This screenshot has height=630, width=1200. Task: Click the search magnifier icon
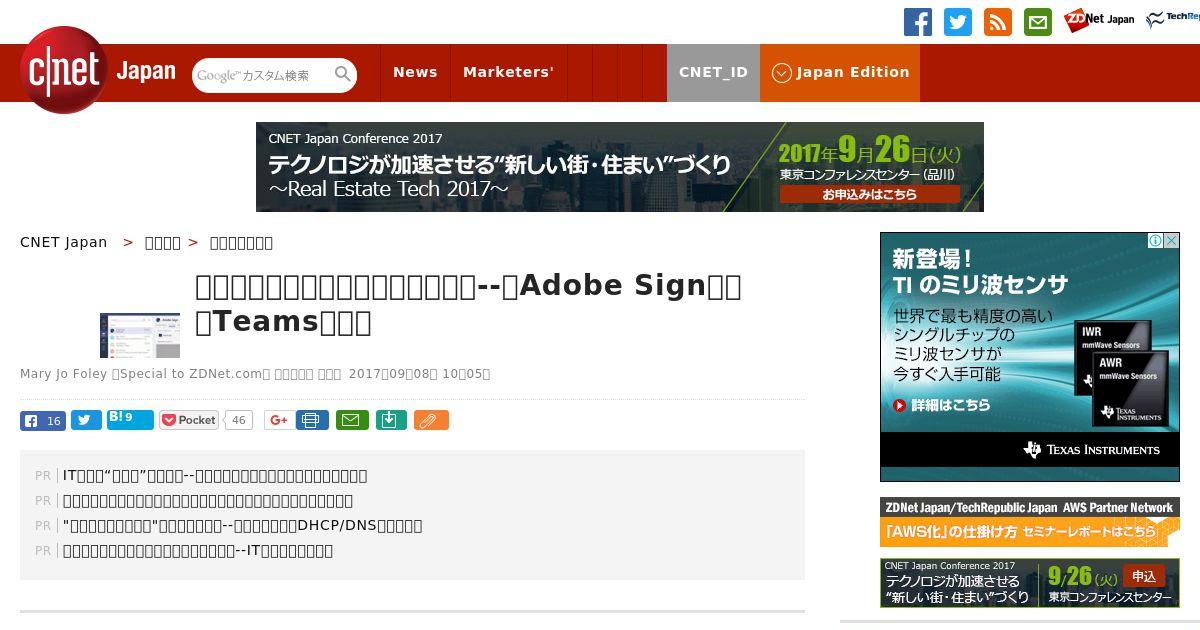(343, 74)
